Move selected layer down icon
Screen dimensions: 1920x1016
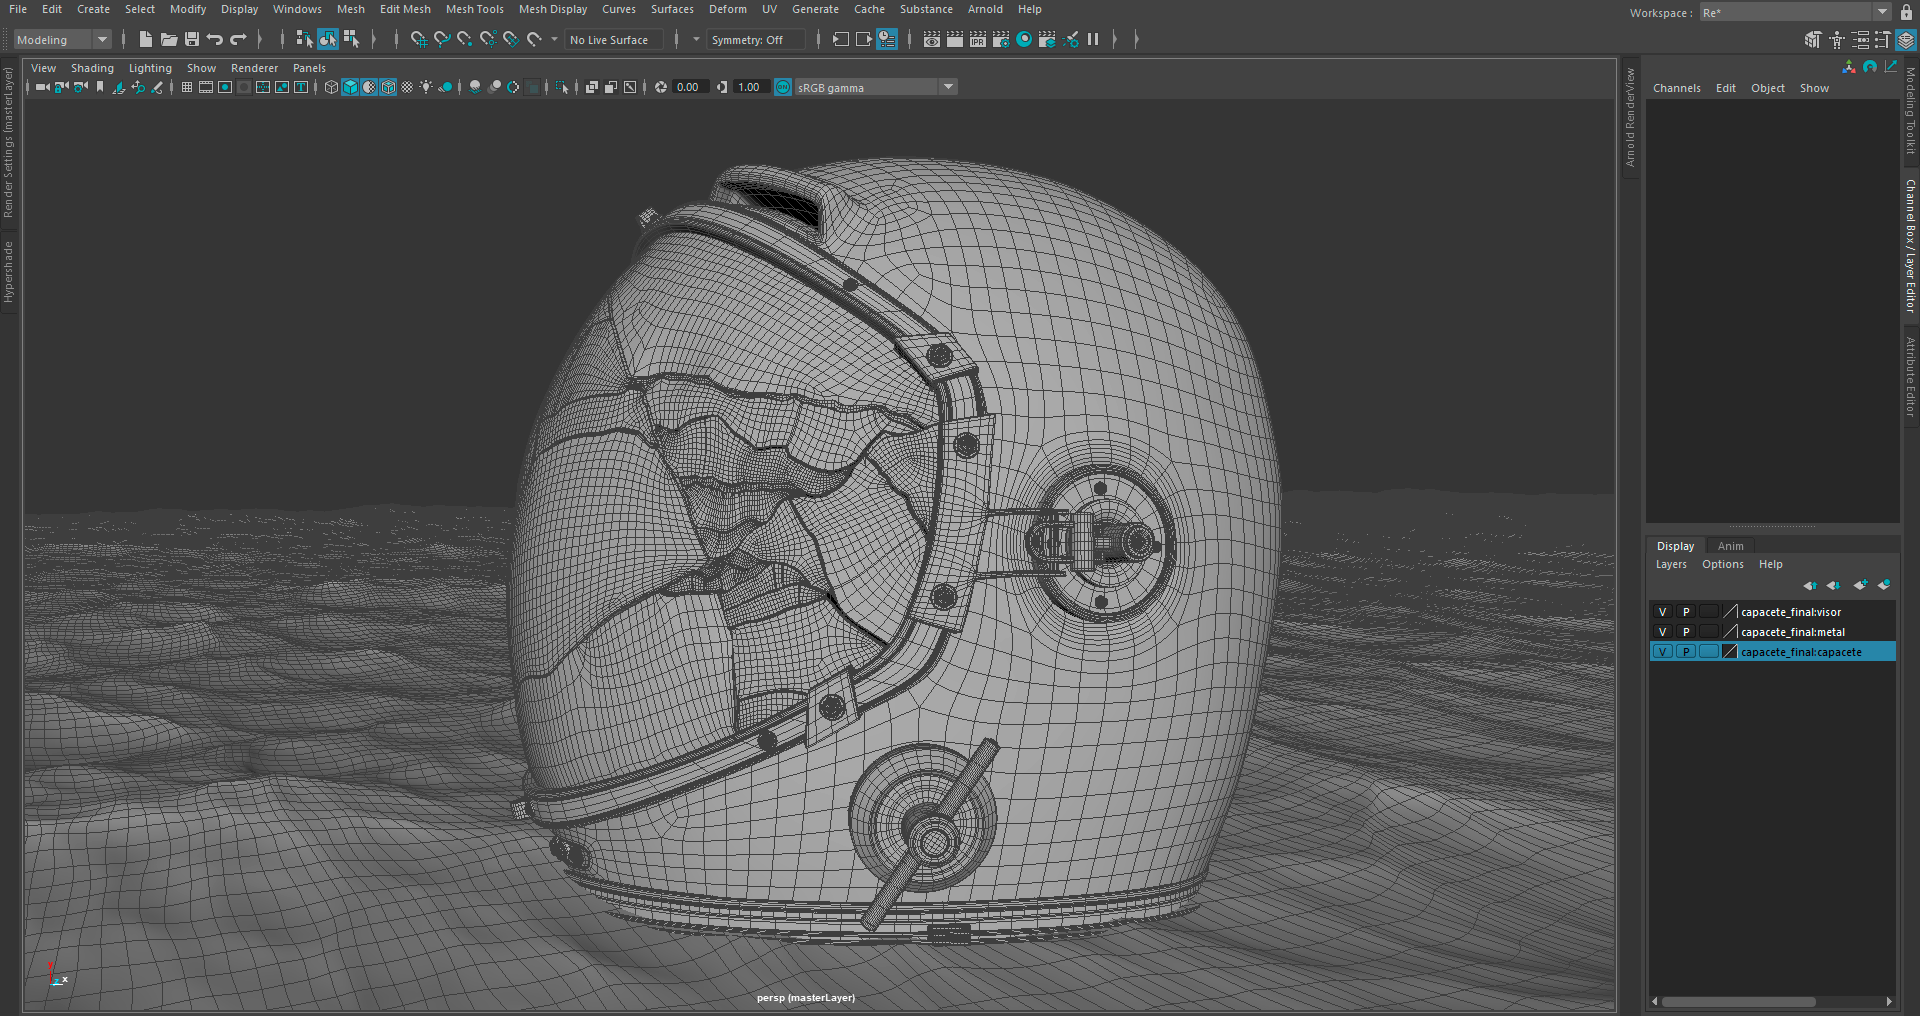tap(1833, 585)
